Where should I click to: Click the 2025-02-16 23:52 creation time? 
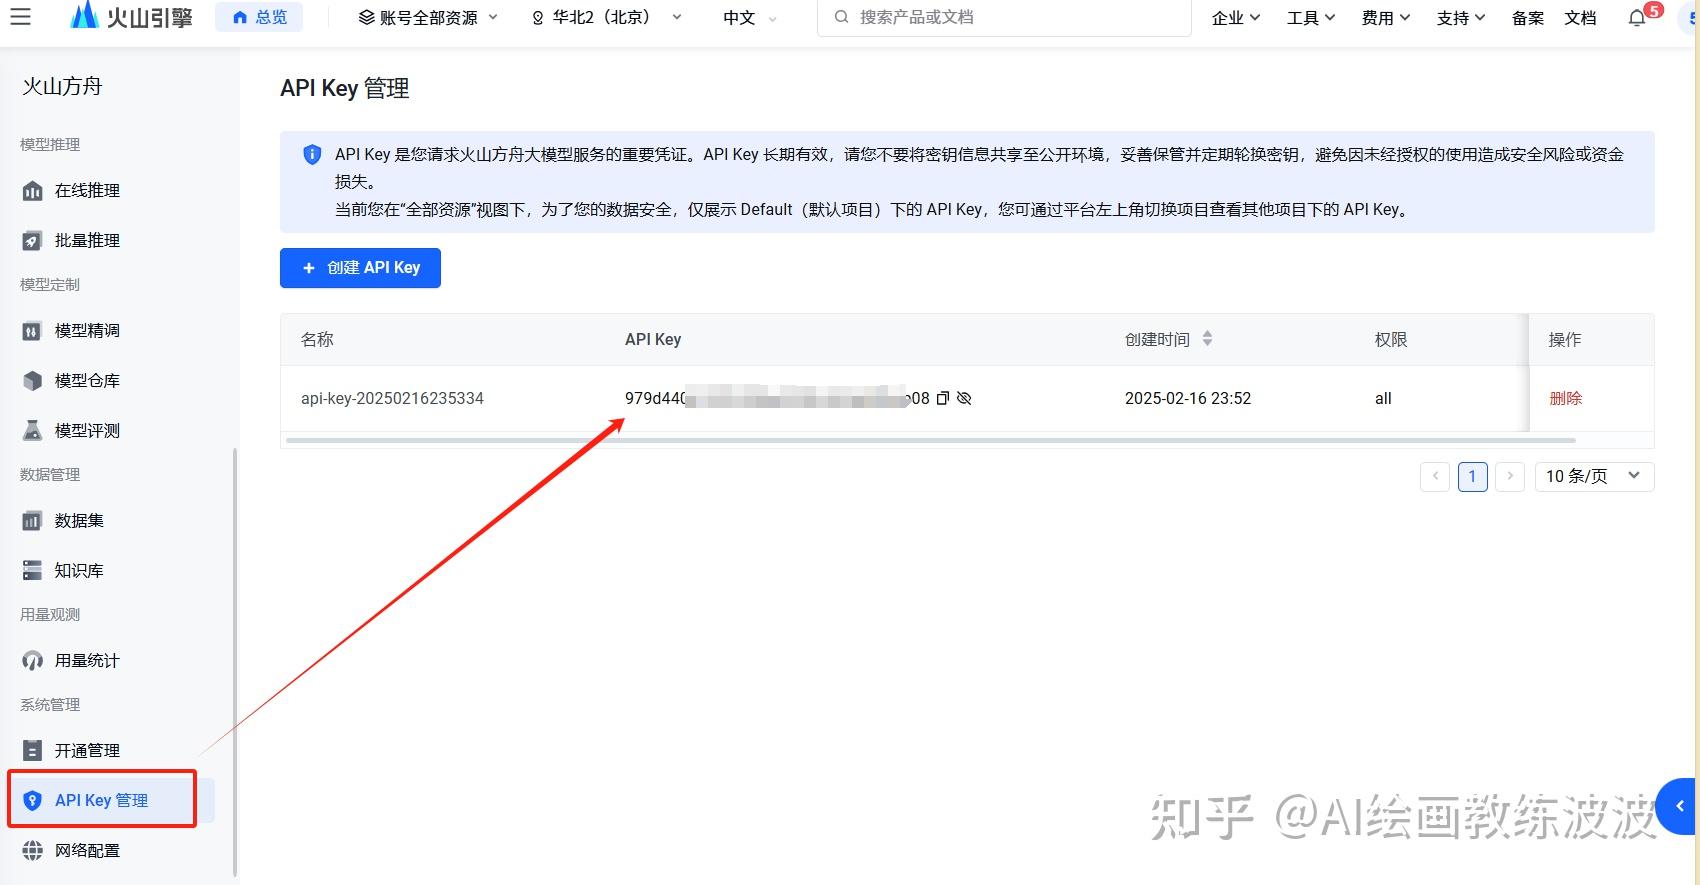point(1188,398)
